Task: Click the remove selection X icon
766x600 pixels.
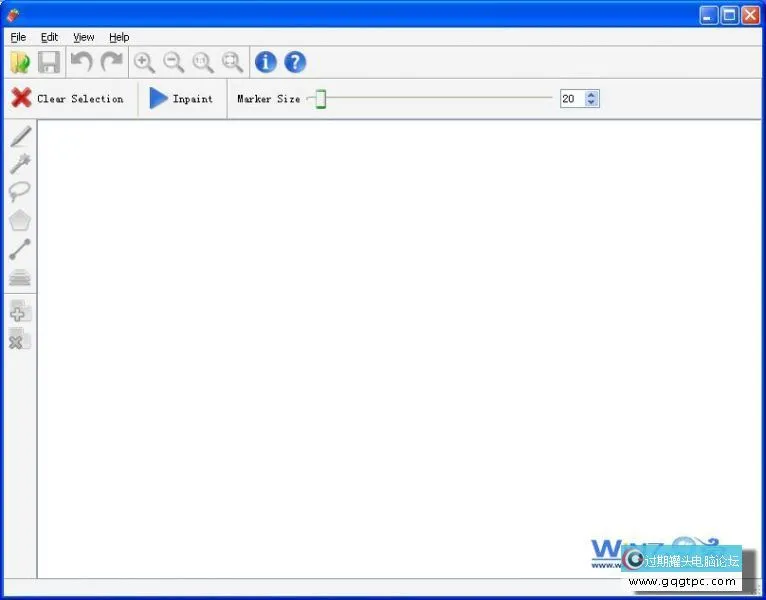Action: [21, 339]
